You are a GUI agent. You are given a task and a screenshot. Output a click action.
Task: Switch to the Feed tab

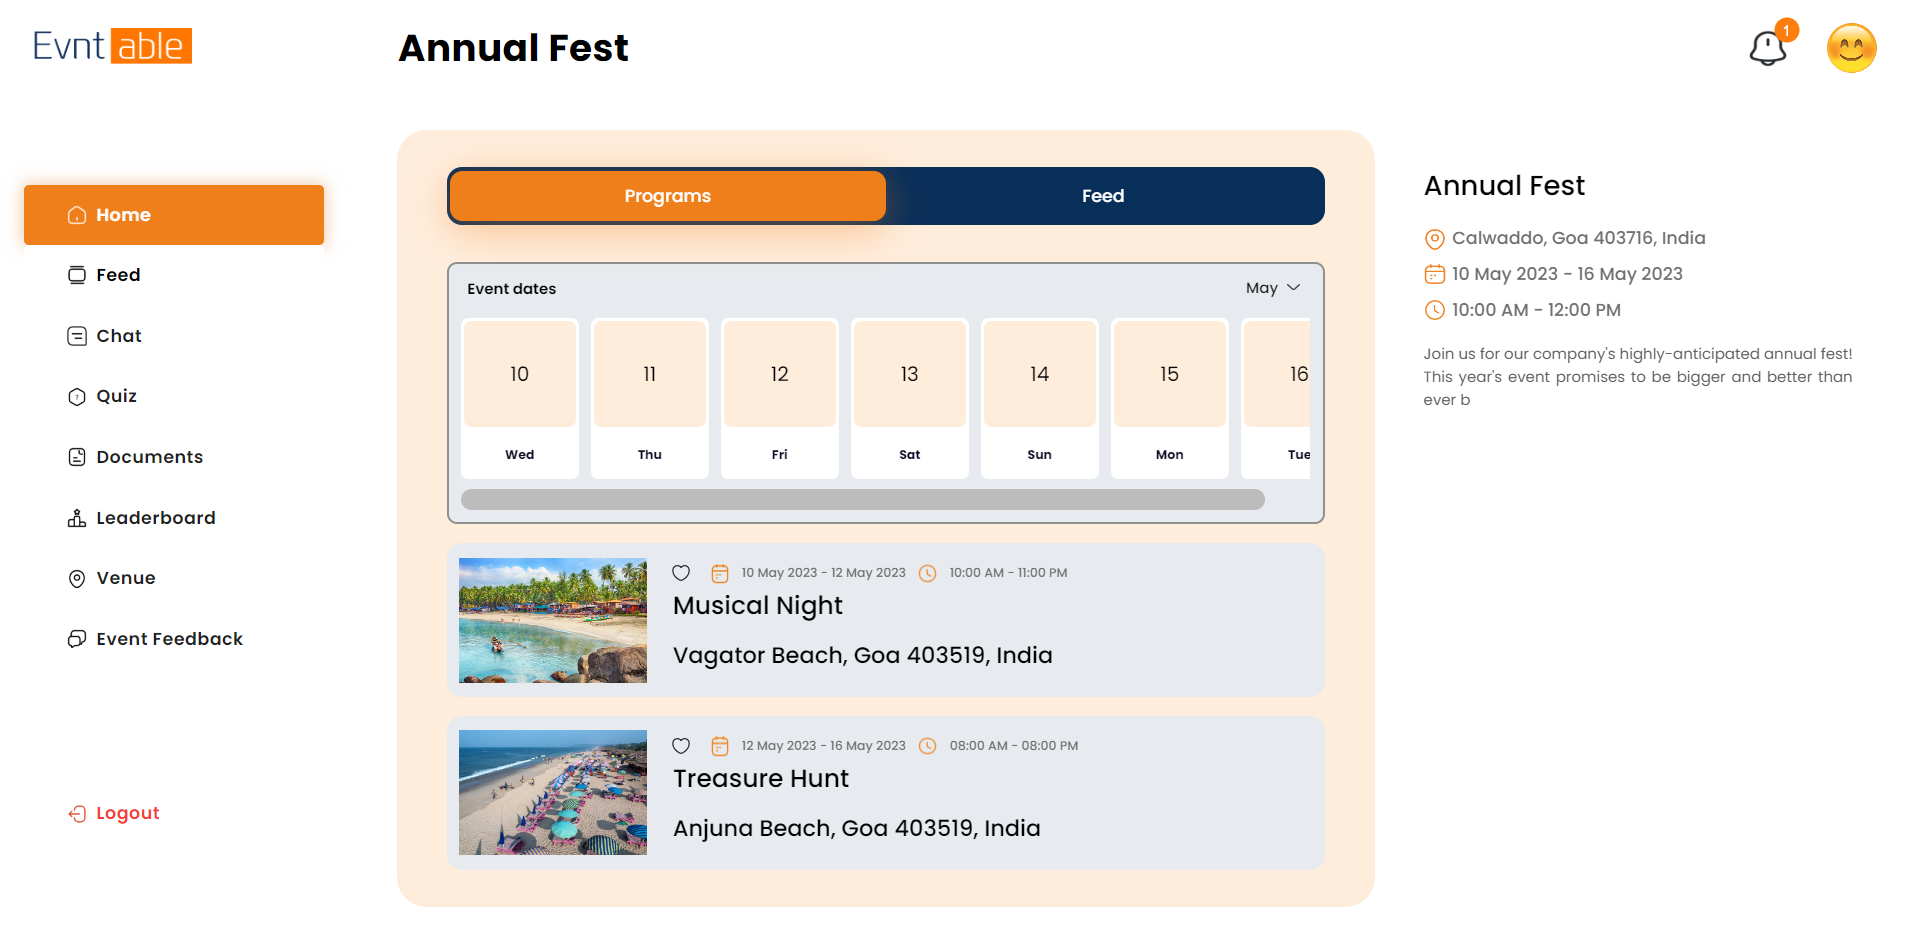(1103, 196)
